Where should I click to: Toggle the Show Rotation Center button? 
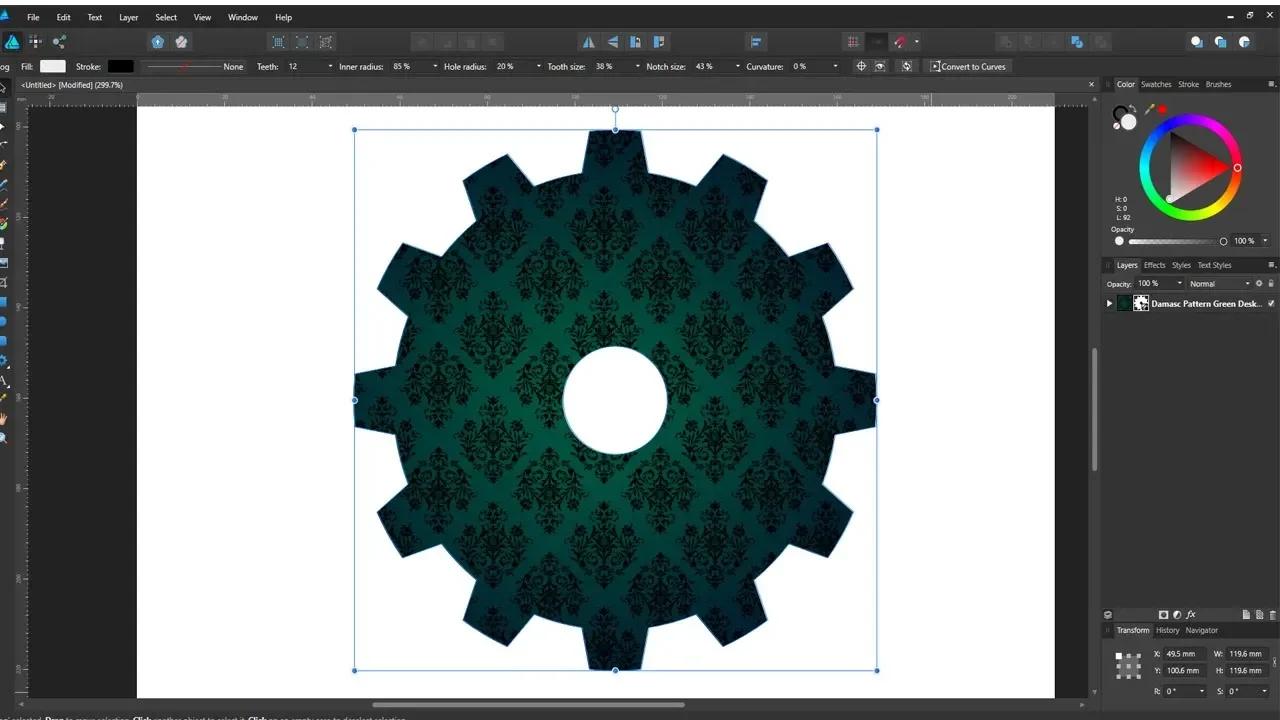point(861,66)
